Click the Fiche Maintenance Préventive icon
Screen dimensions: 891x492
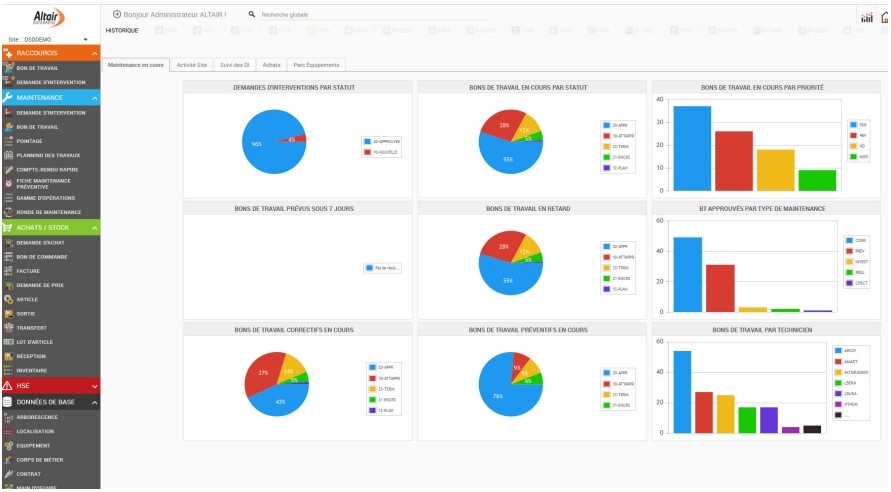coord(8,184)
